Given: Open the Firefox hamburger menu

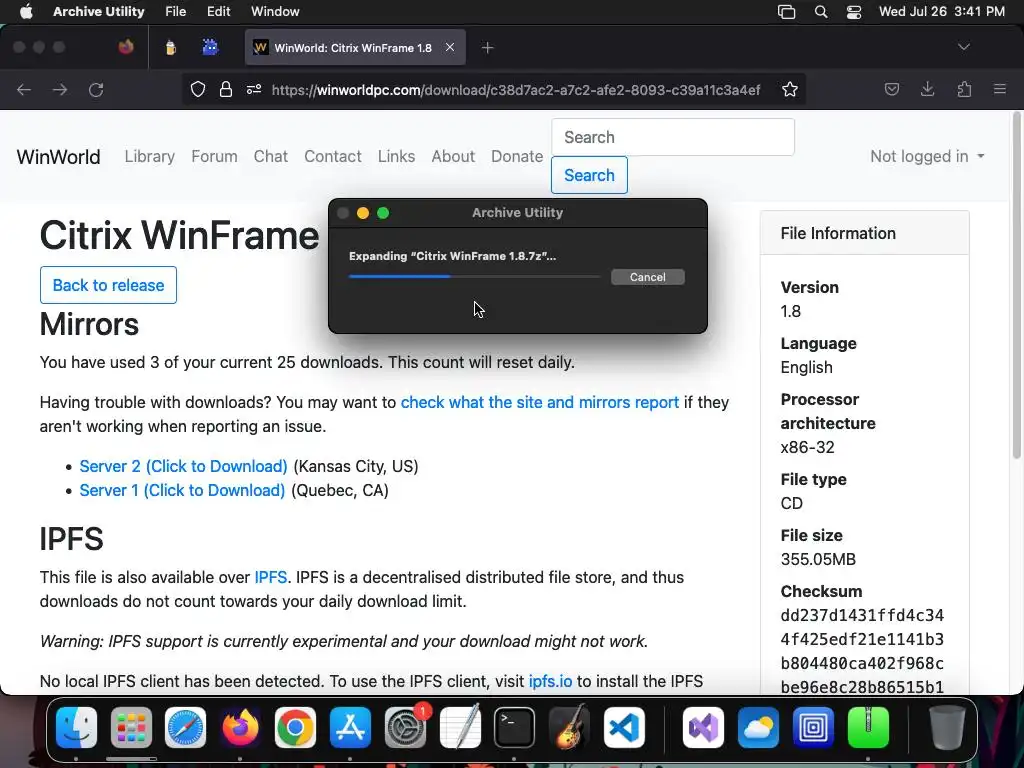Looking at the screenshot, I should point(1000,89).
